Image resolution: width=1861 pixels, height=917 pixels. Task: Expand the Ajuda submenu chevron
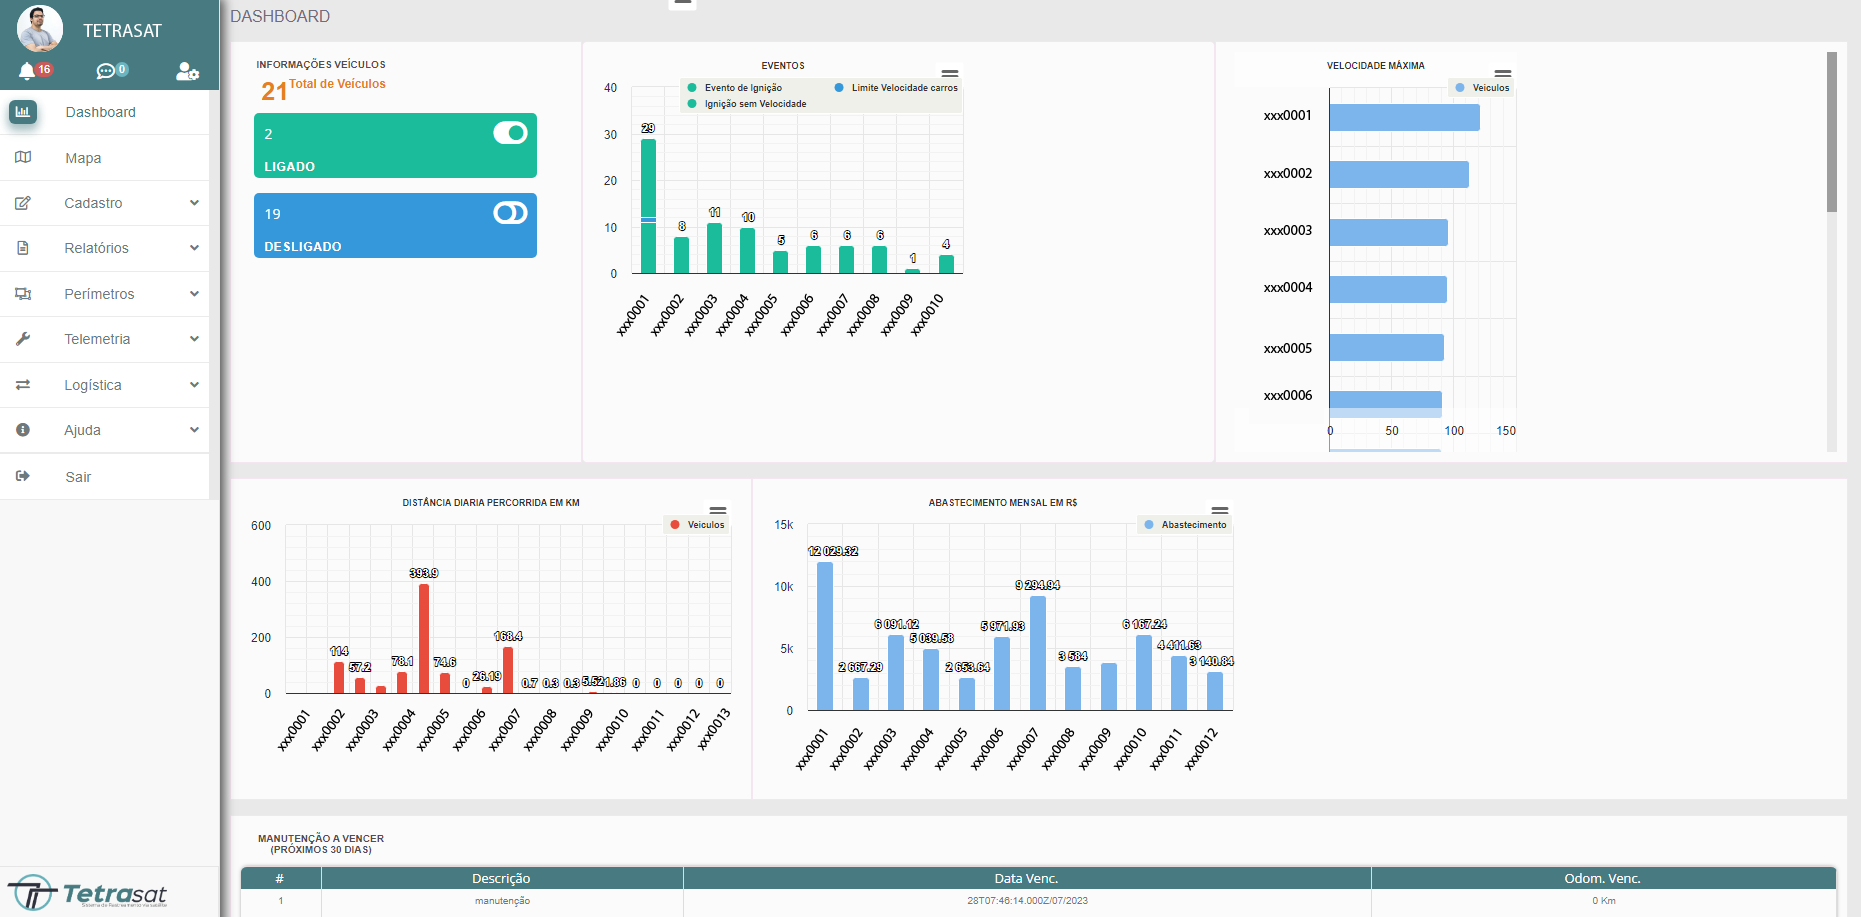click(194, 430)
